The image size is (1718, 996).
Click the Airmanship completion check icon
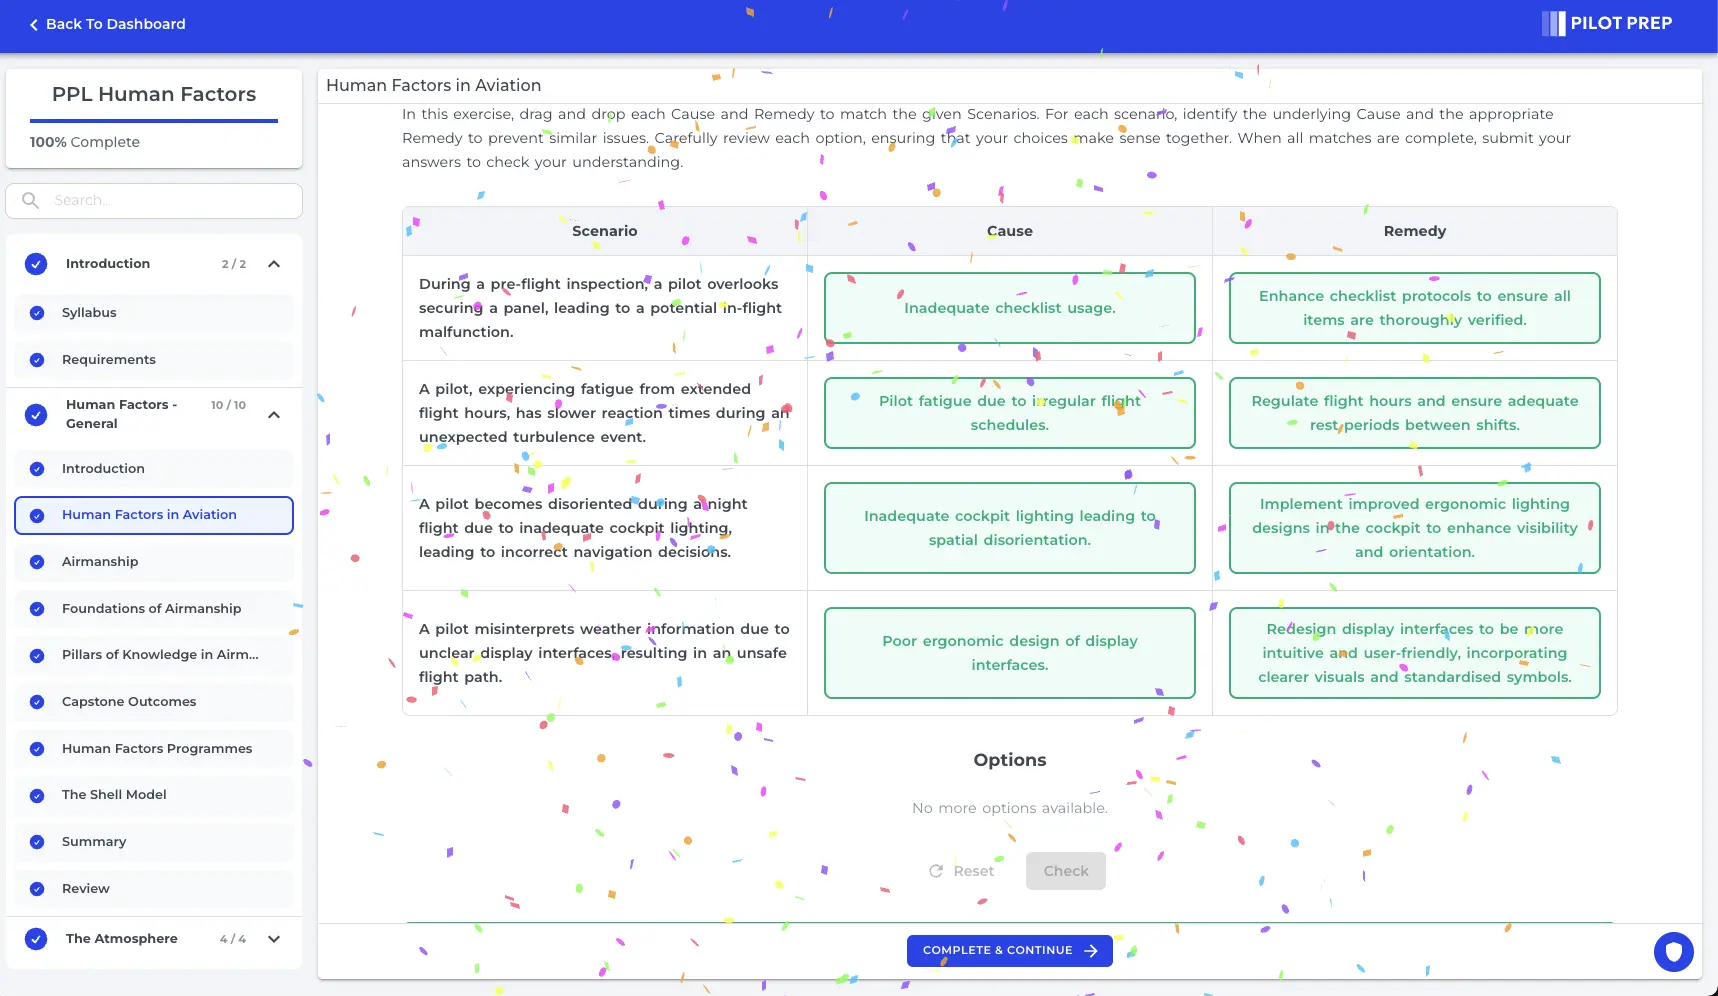click(37, 562)
